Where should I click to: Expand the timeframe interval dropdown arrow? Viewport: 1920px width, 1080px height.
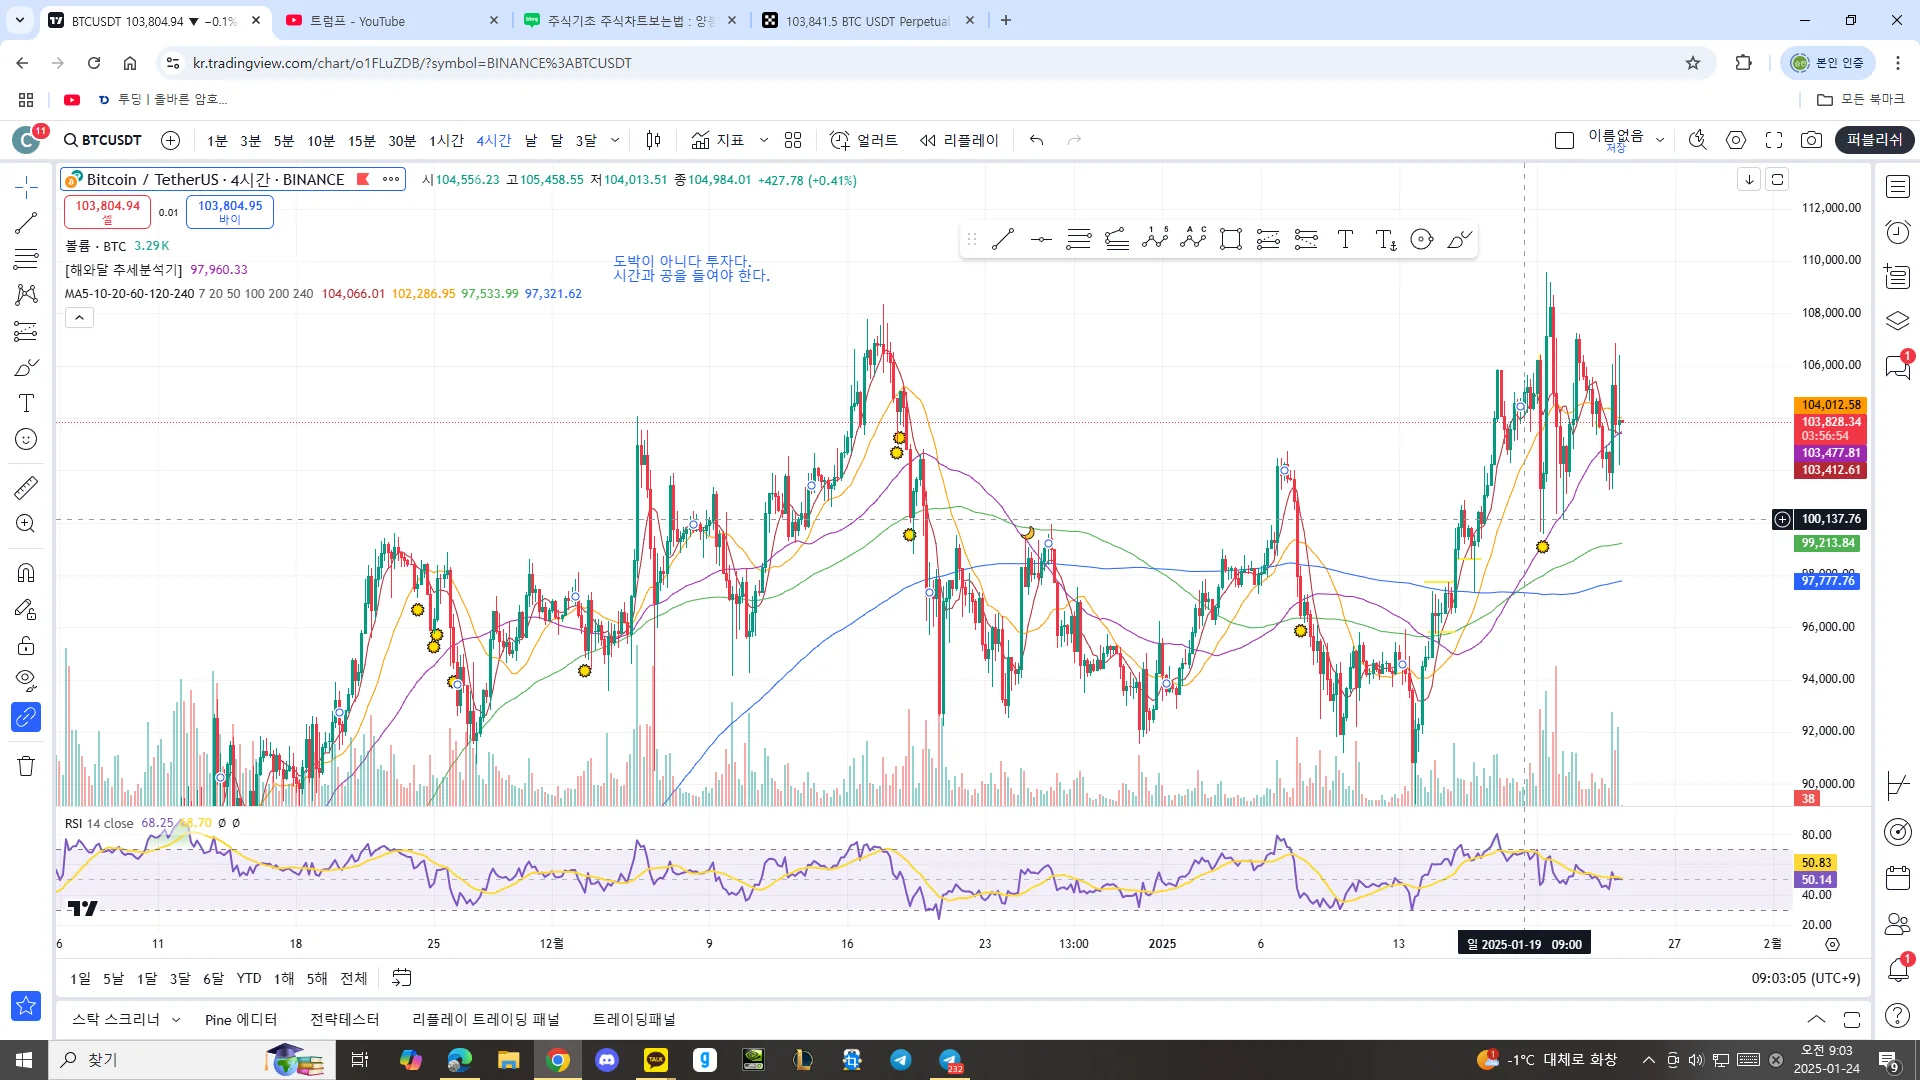pyautogui.click(x=615, y=140)
